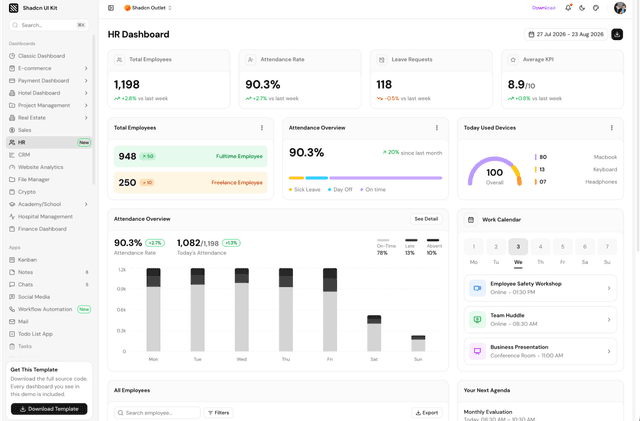Click the Todo List App icon
The image size is (640, 421).
click(12, 334)
